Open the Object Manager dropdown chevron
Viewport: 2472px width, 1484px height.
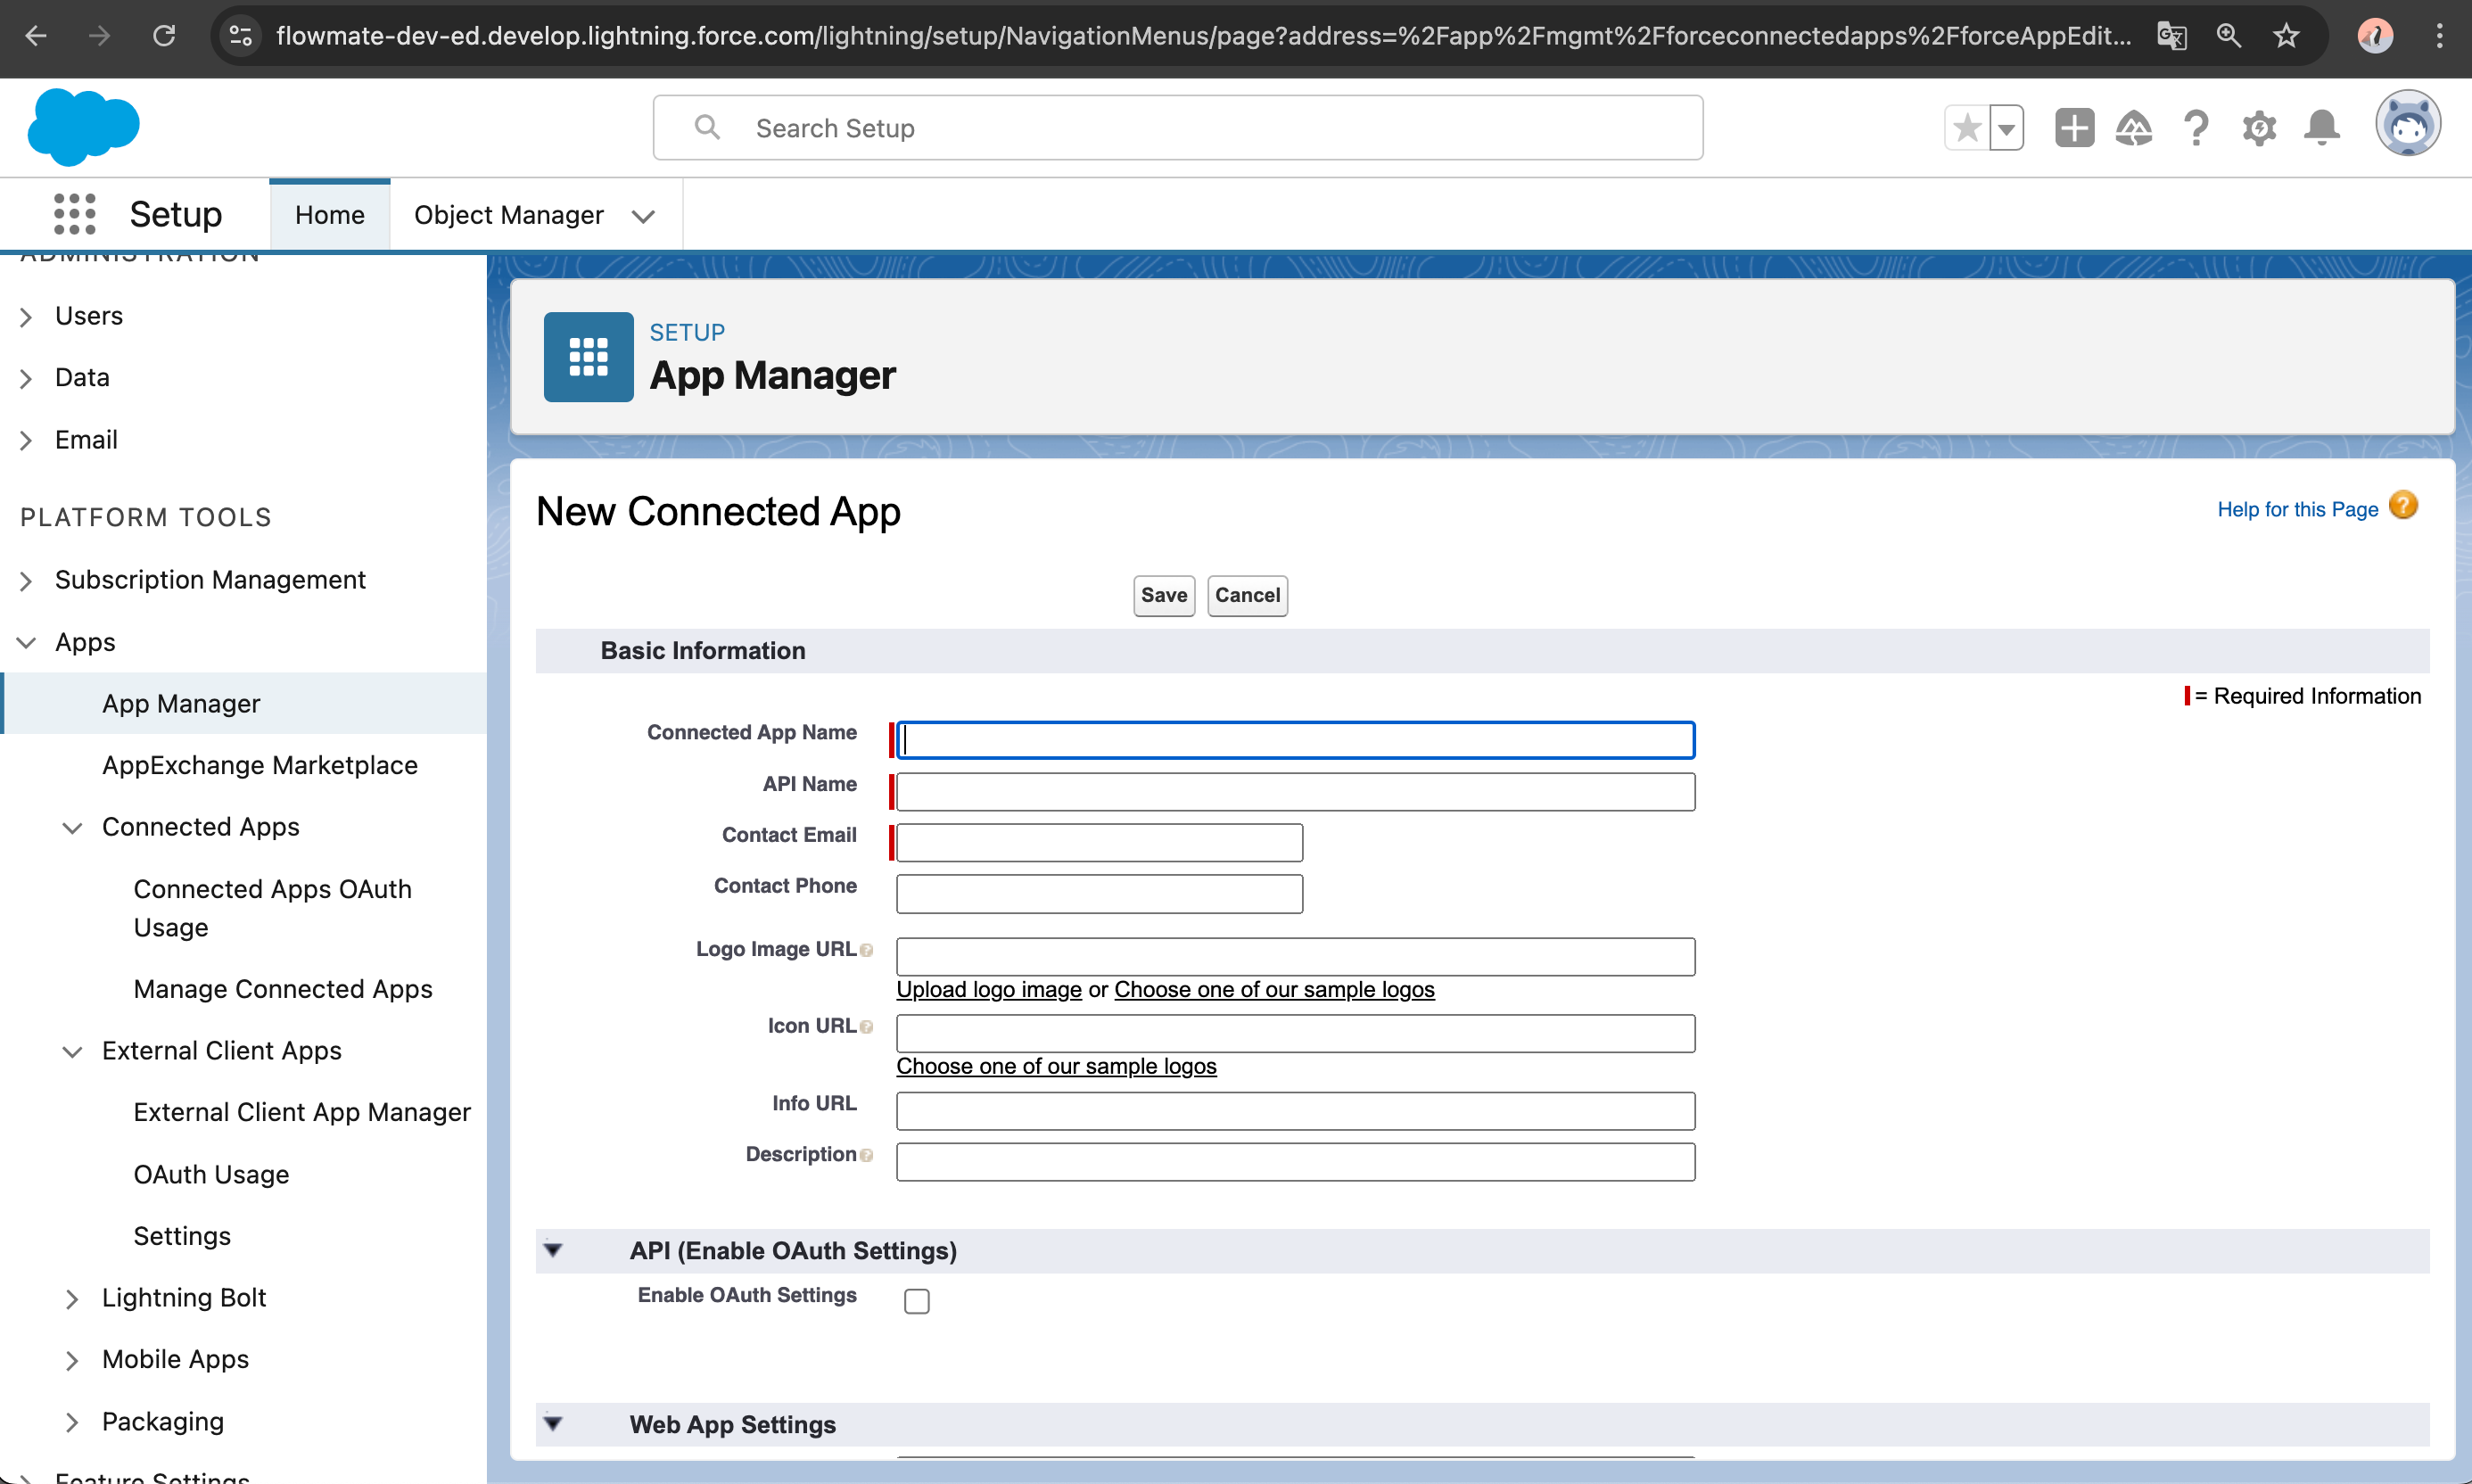click(643, 216)
